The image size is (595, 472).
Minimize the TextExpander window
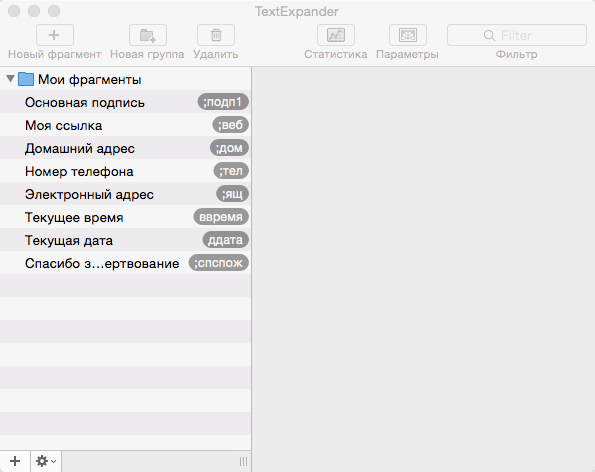(34, 11)
